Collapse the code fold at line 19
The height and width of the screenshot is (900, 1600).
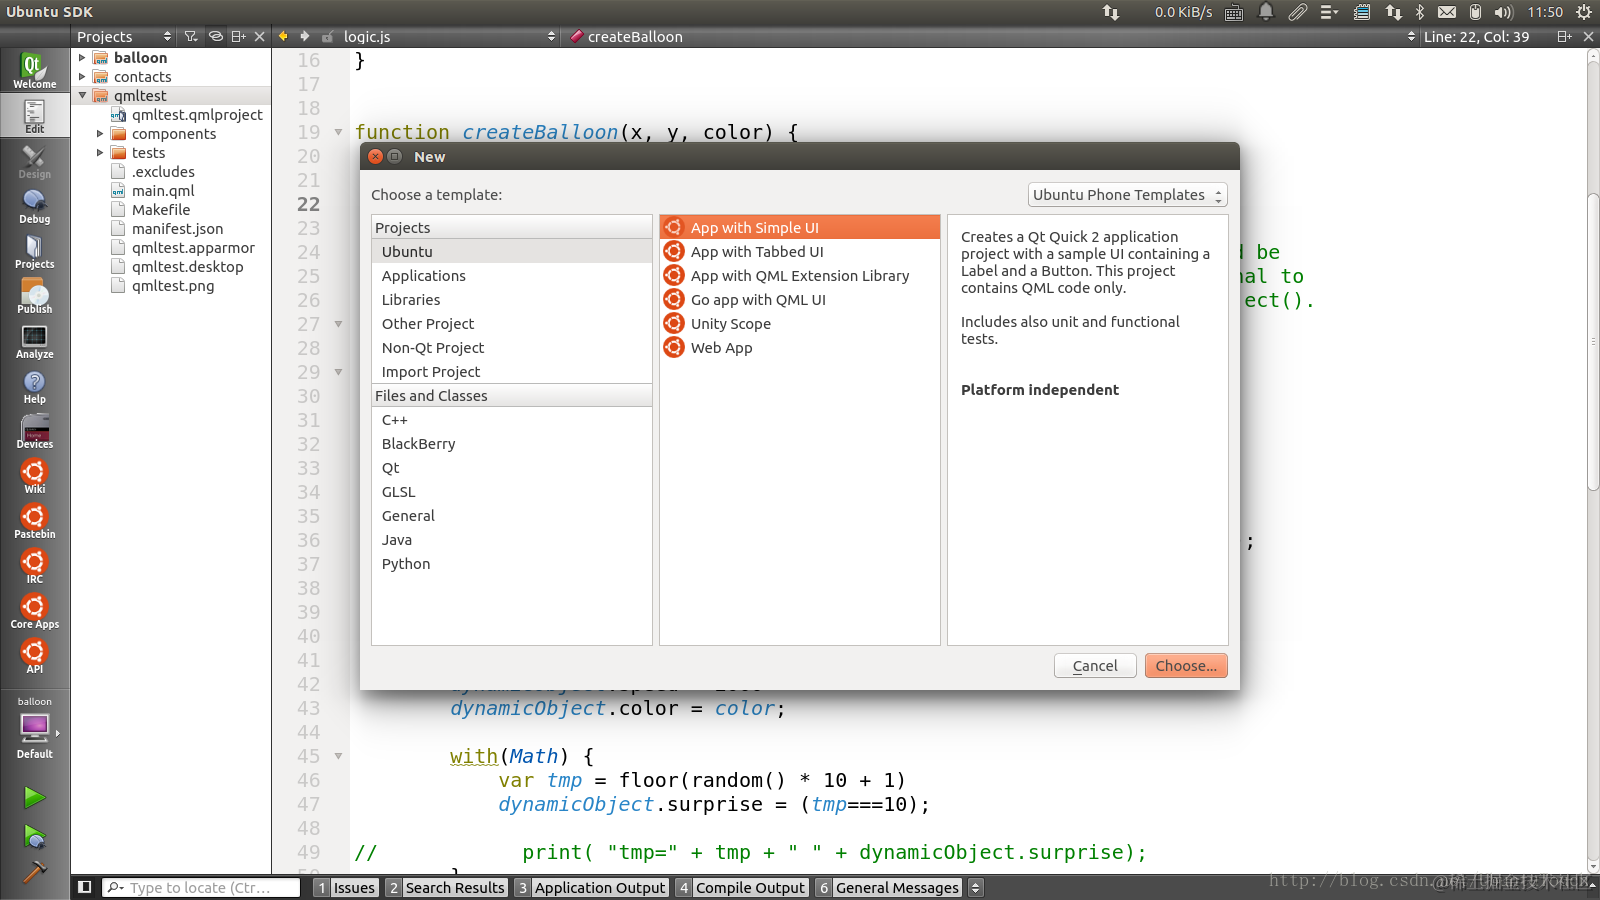(338, 132)
